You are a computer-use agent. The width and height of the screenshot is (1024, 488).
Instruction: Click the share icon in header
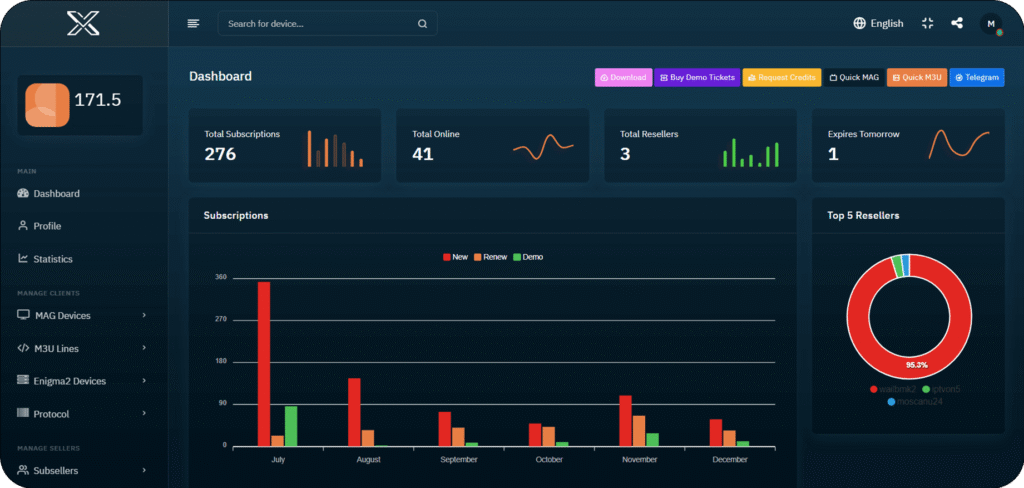point(957,23)
